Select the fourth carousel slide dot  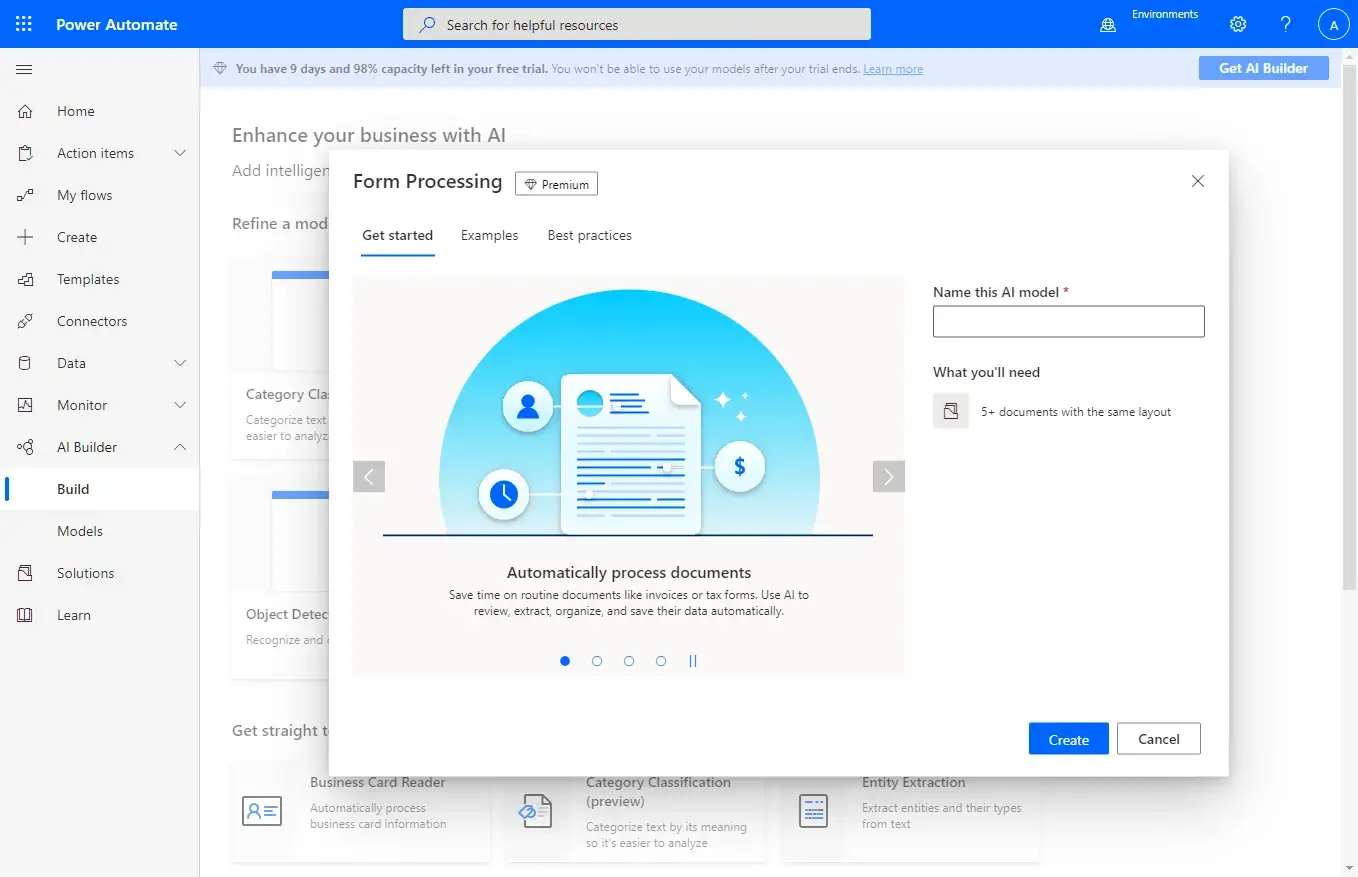pos(661,661)
